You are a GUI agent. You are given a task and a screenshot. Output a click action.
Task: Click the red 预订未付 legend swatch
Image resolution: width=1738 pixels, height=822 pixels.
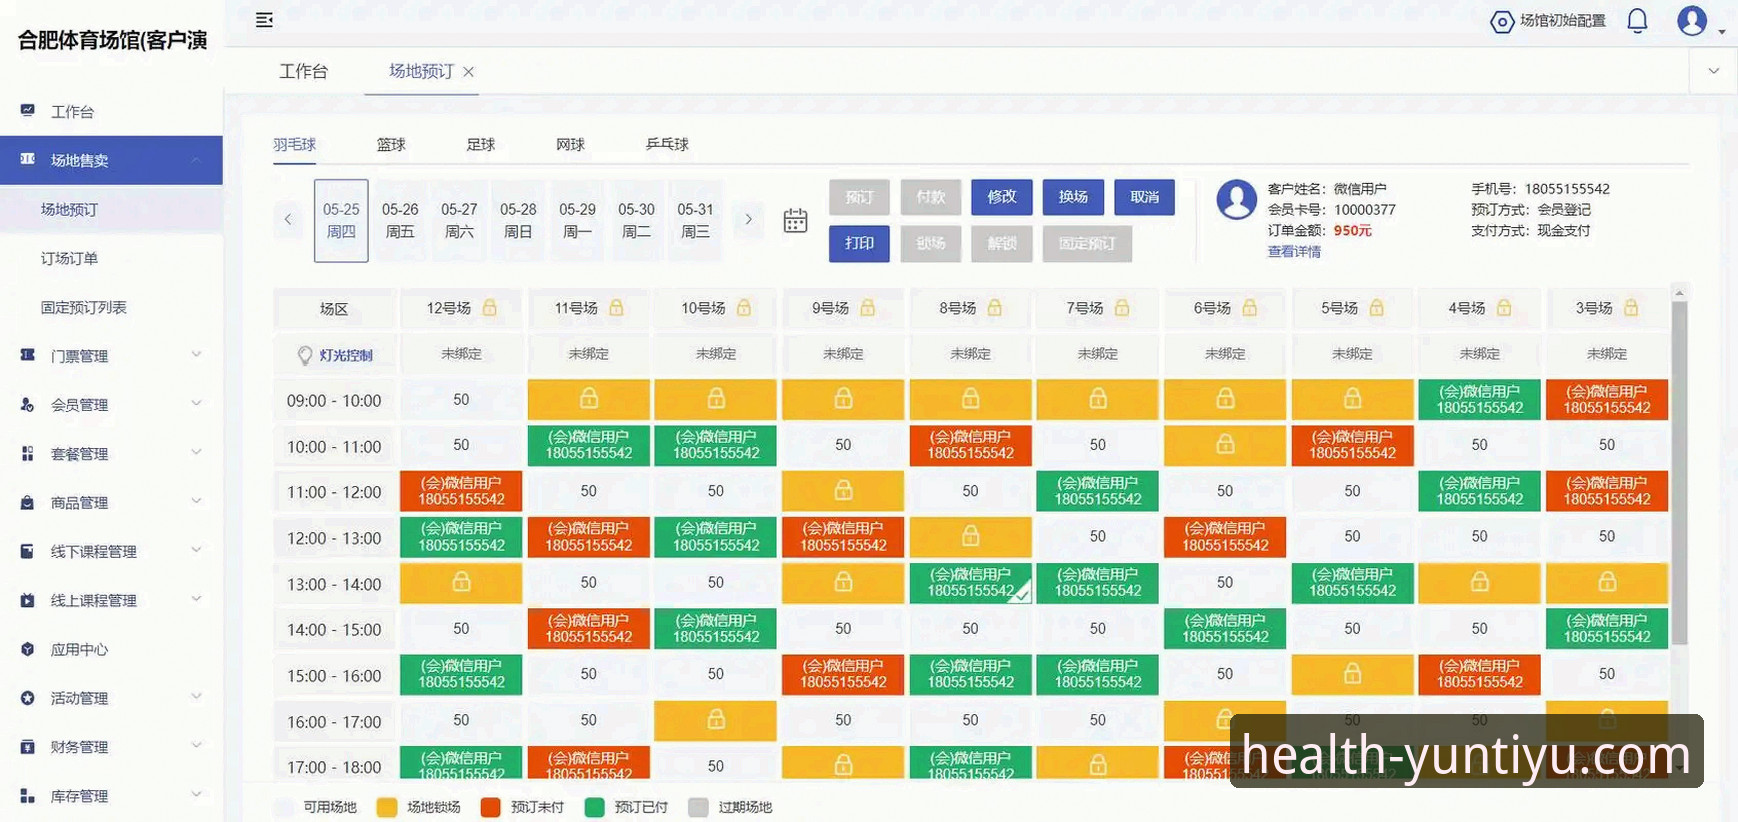tap(490, 807)
